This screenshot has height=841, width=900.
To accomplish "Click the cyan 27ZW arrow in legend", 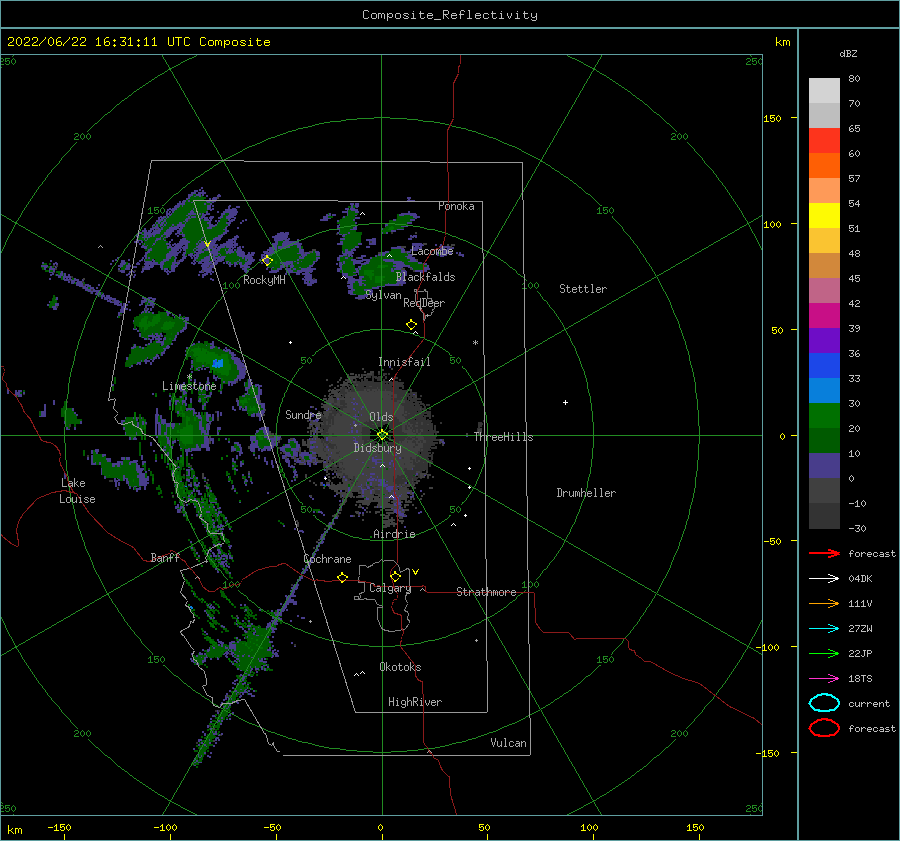I will [x=824, y=629].
